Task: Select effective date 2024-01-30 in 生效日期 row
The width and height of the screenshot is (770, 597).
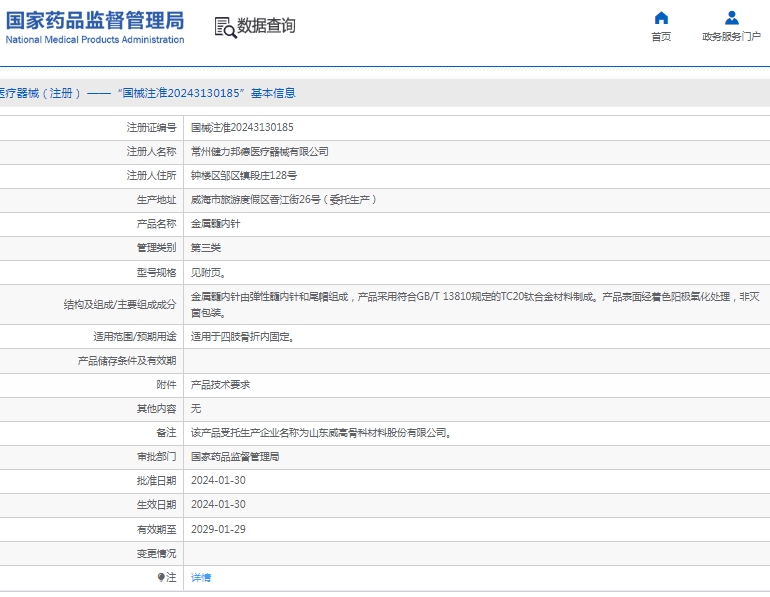Action: pos(218,505)
